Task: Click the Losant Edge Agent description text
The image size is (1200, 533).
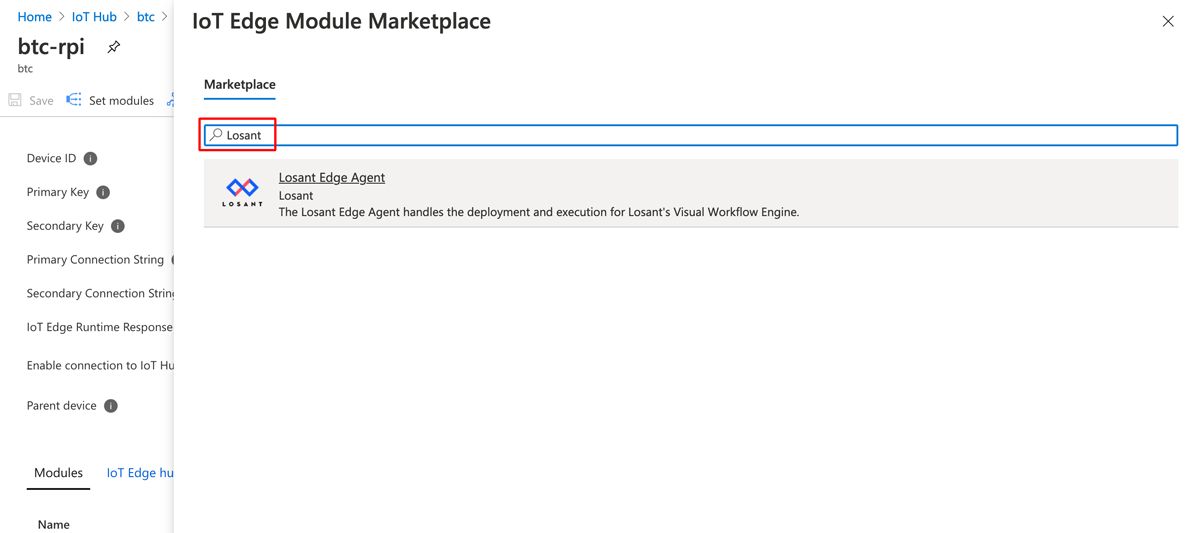Action: [539, 212]
